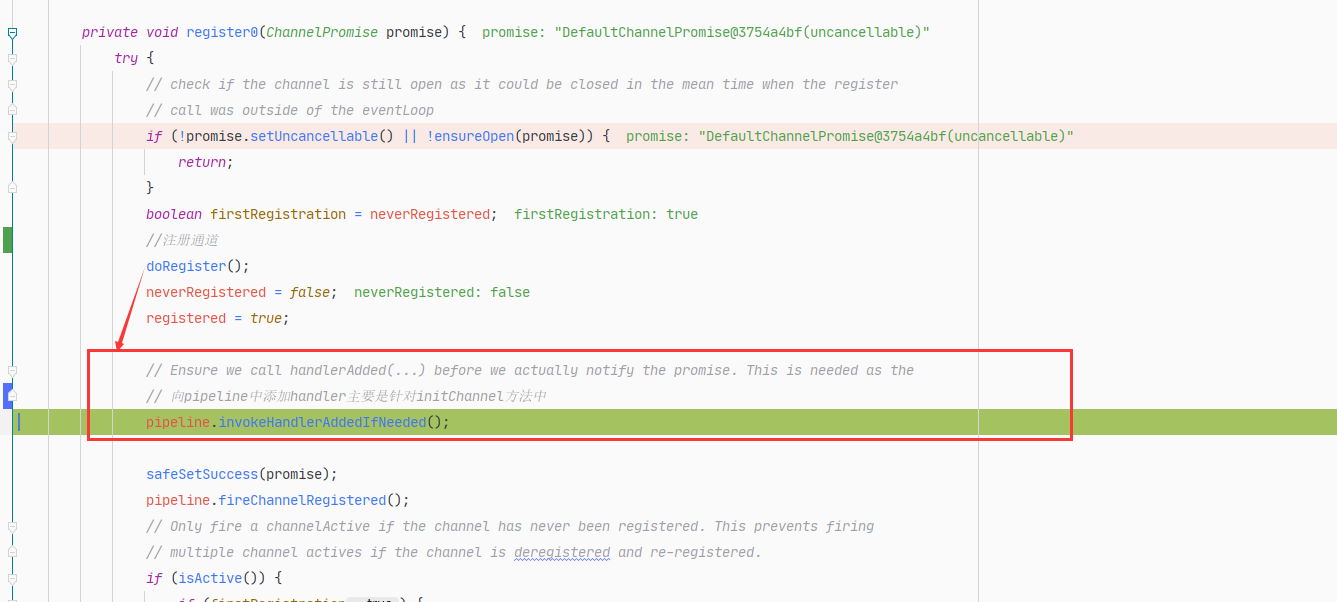Fold the 'Only fire a channelActive' comment
The width and height of the screenshot is (1337, 602).
point(12,527)
